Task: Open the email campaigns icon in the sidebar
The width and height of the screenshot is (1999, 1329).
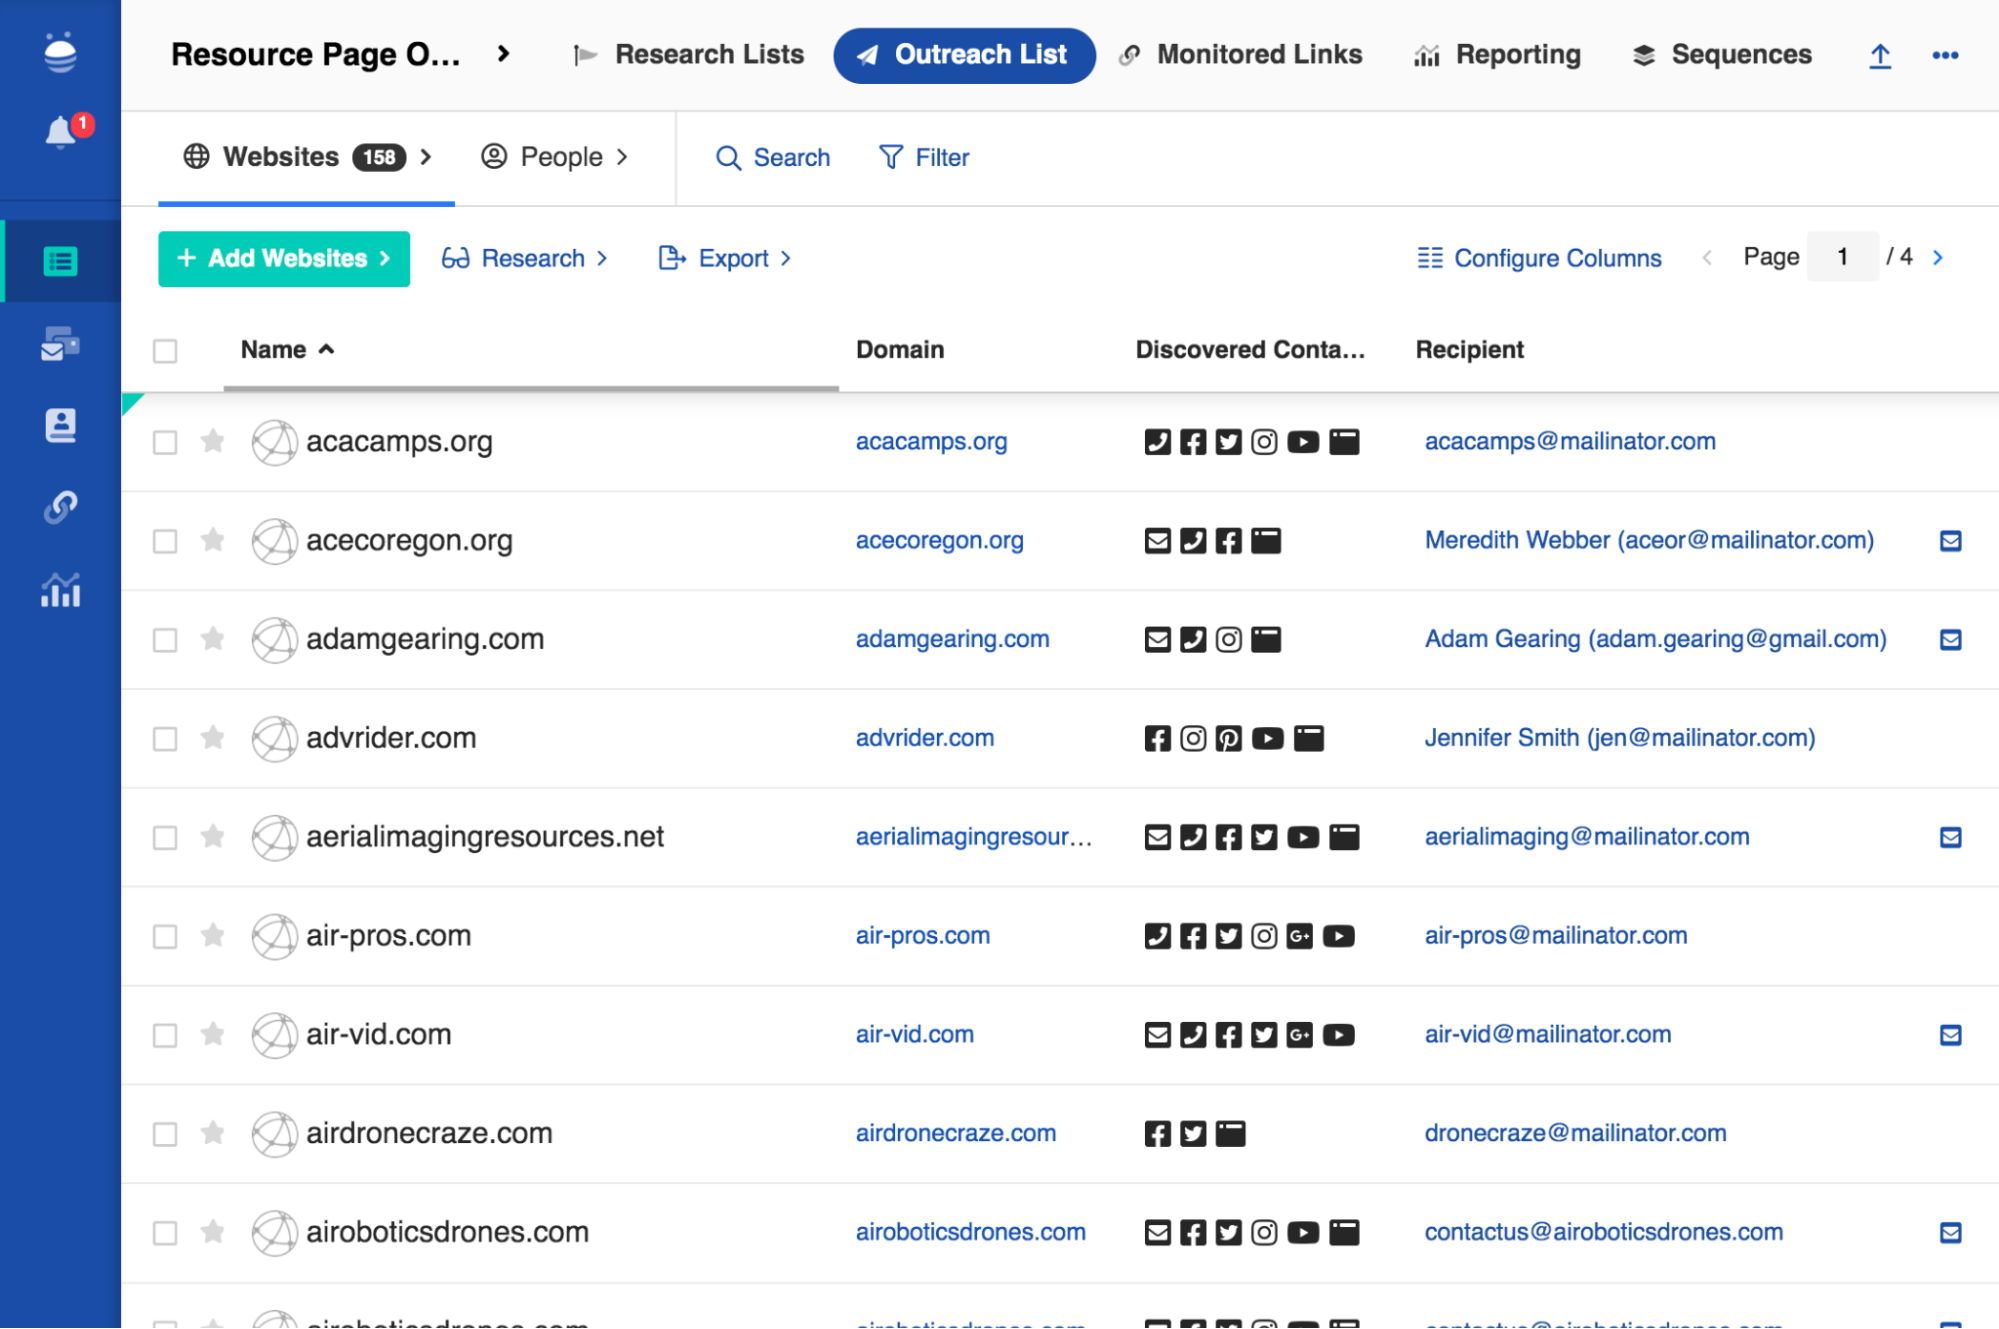Action: pyautogui.click(x=60, y=343)
